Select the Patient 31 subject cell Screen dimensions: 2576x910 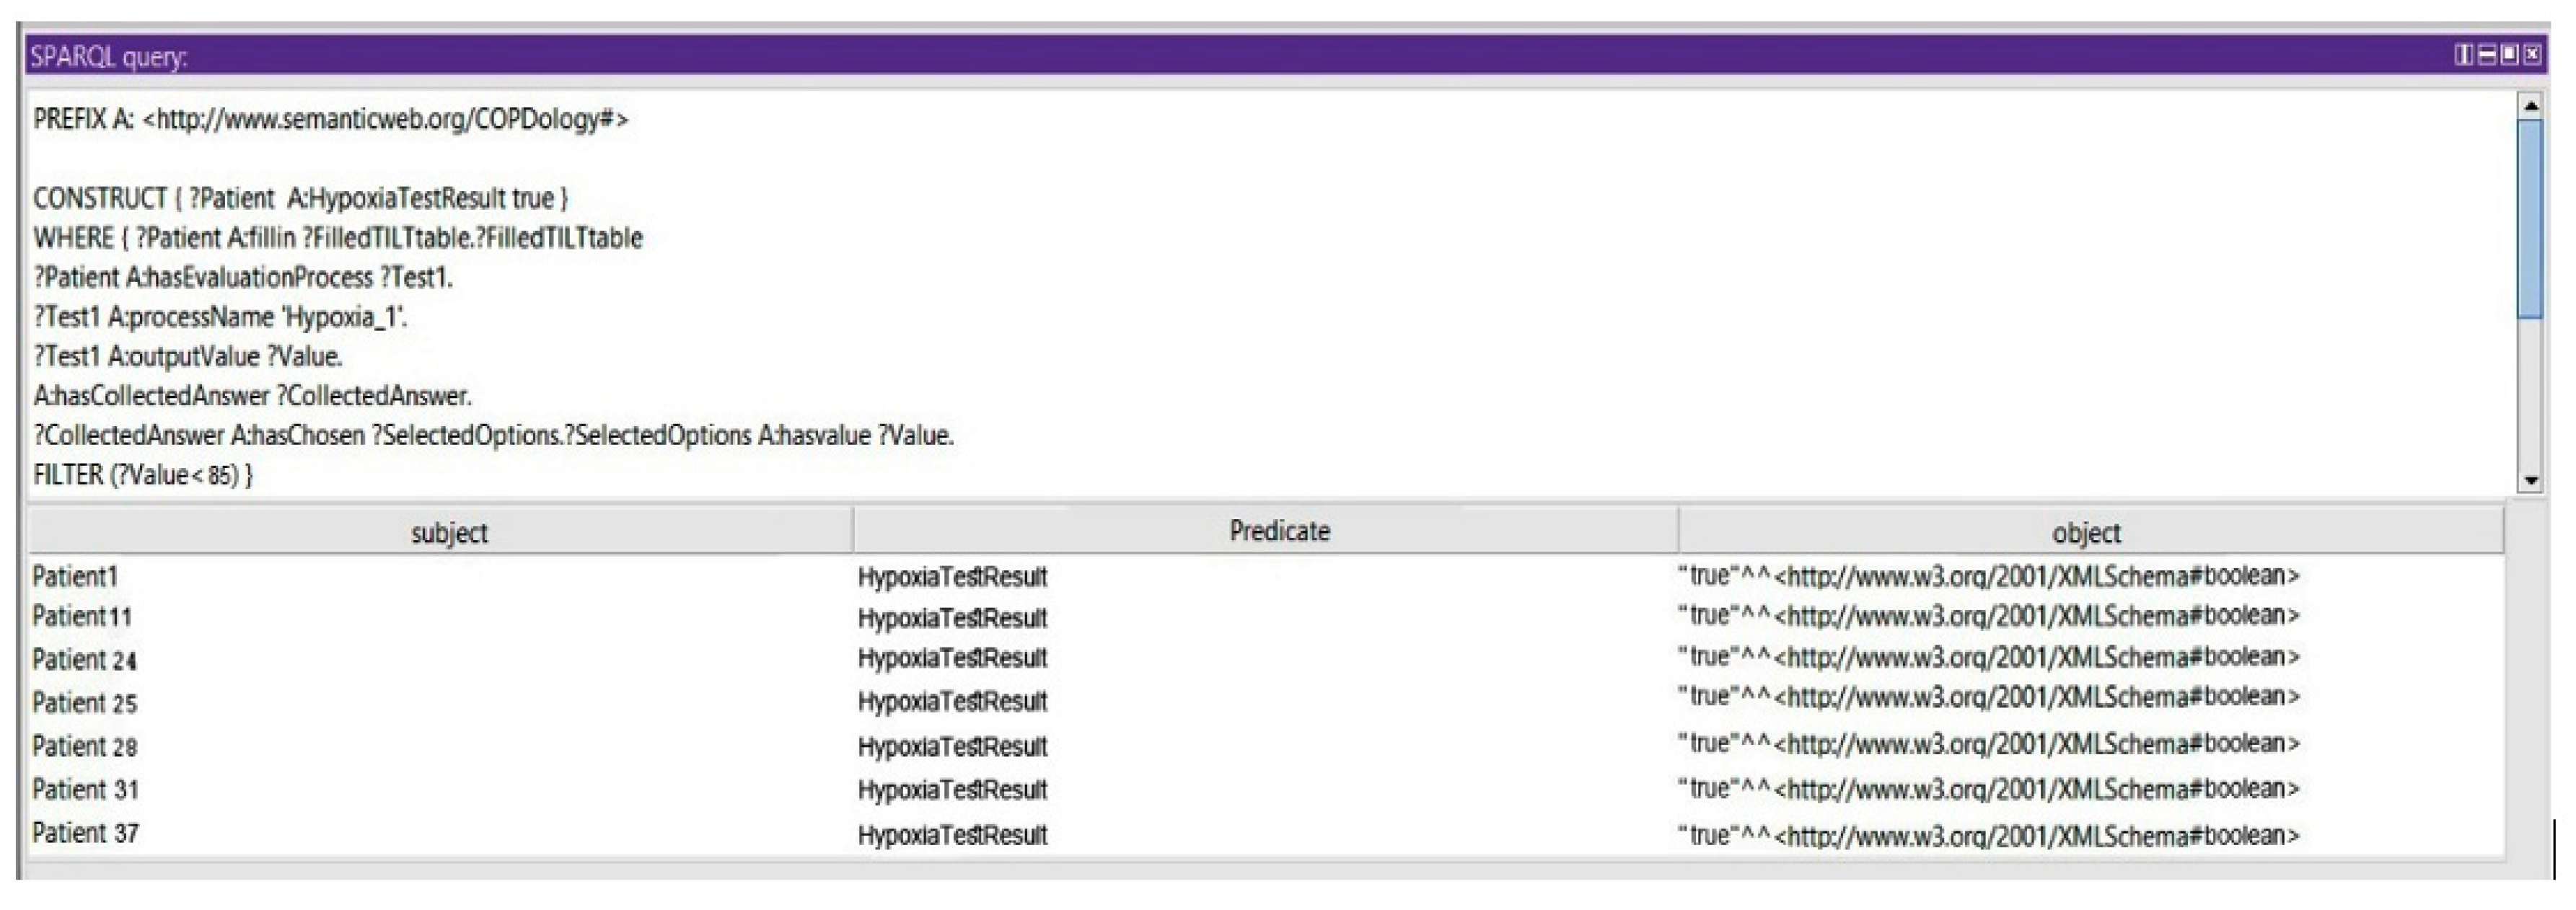click(84, 790)
